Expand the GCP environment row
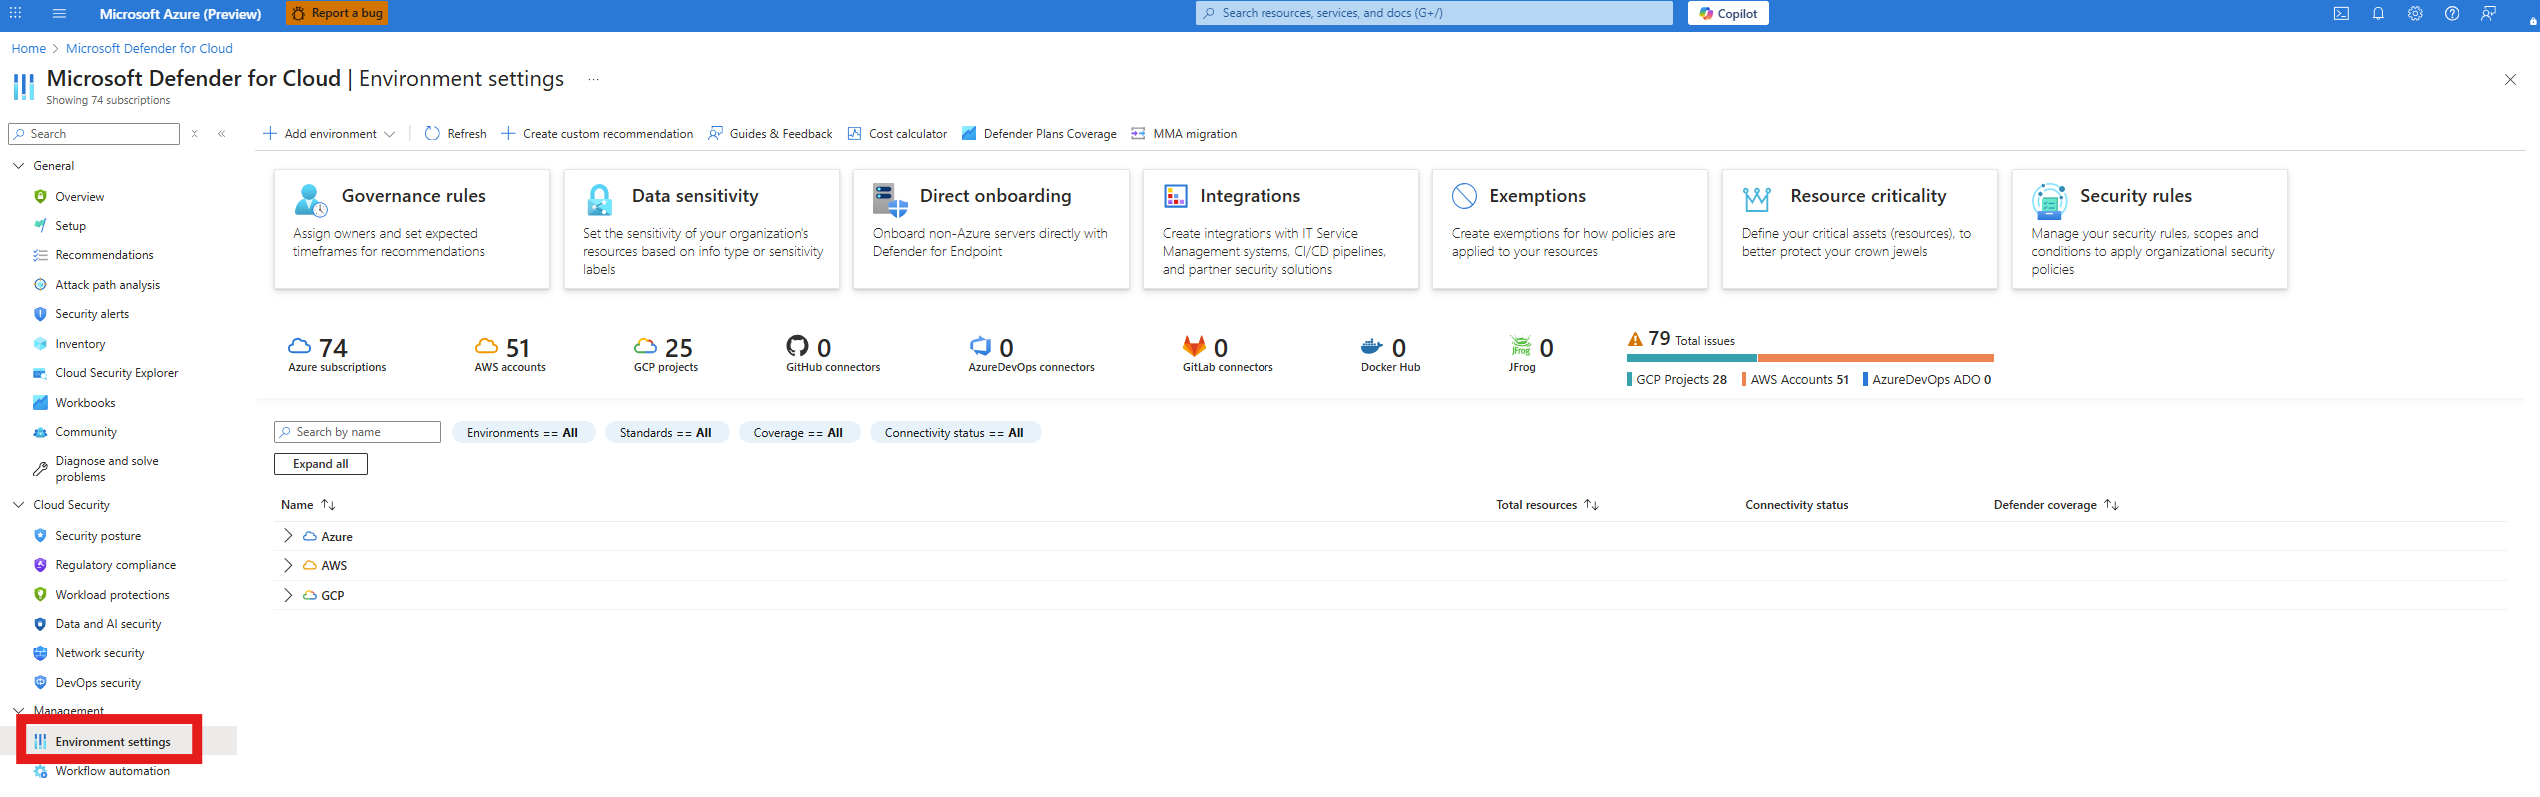This screenshot has height=797, width=2540. pos(288,595)
